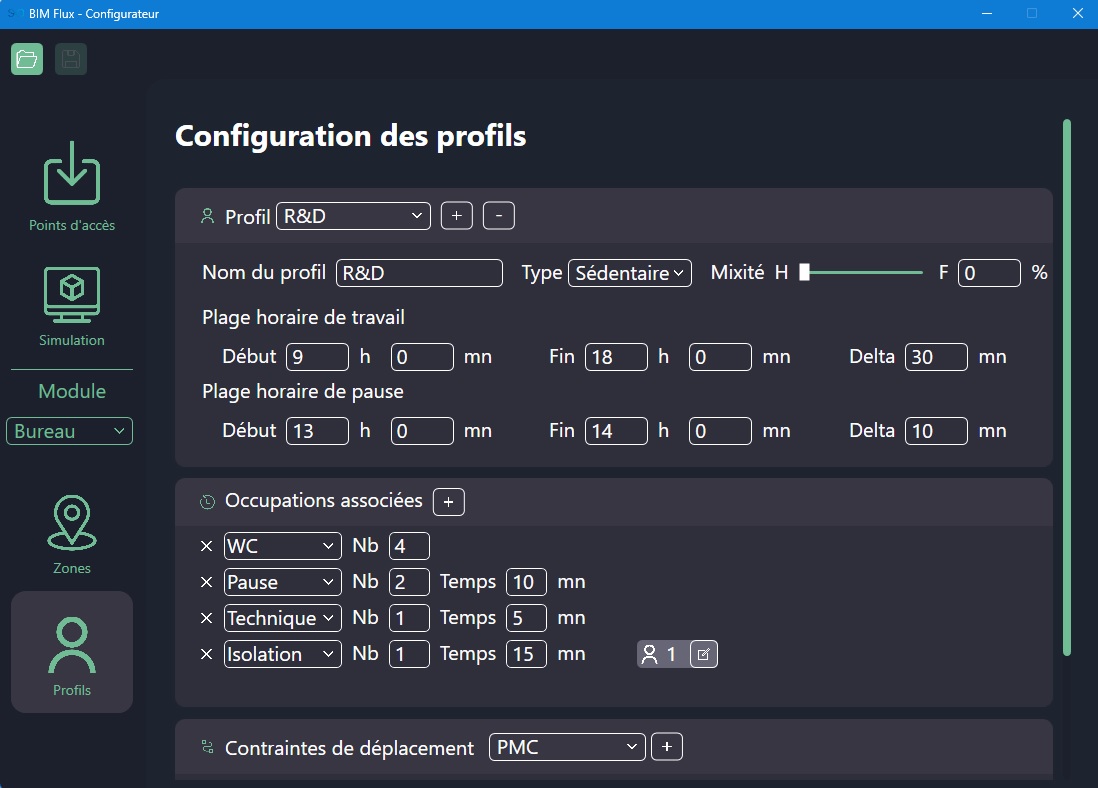Edit persons for the Isolation occupation
Screen dimensions: 1098x788
coord(703,654)
